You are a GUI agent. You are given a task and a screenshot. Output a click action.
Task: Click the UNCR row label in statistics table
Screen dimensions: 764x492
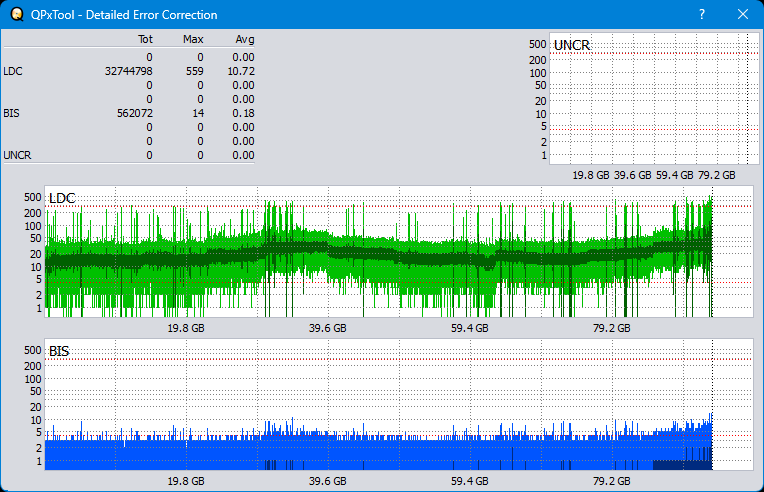point(17,155)
